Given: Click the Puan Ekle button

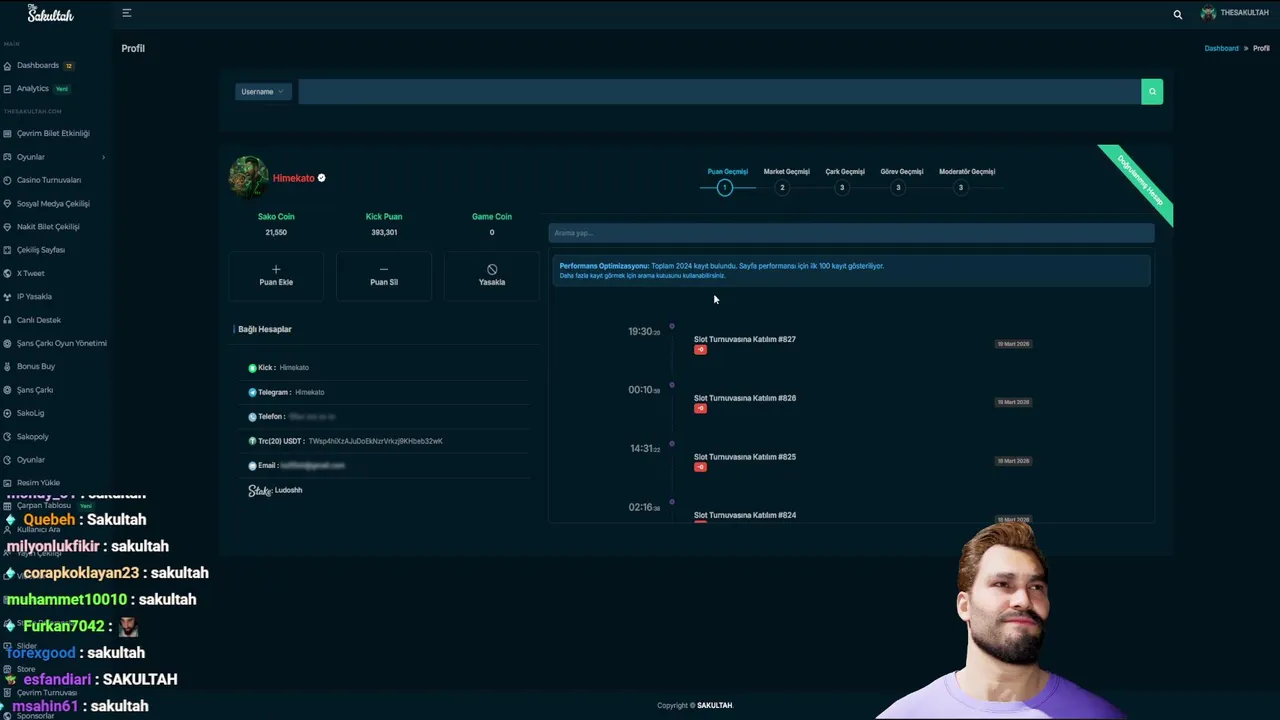Looking at the screenshot, I should 276,275.
